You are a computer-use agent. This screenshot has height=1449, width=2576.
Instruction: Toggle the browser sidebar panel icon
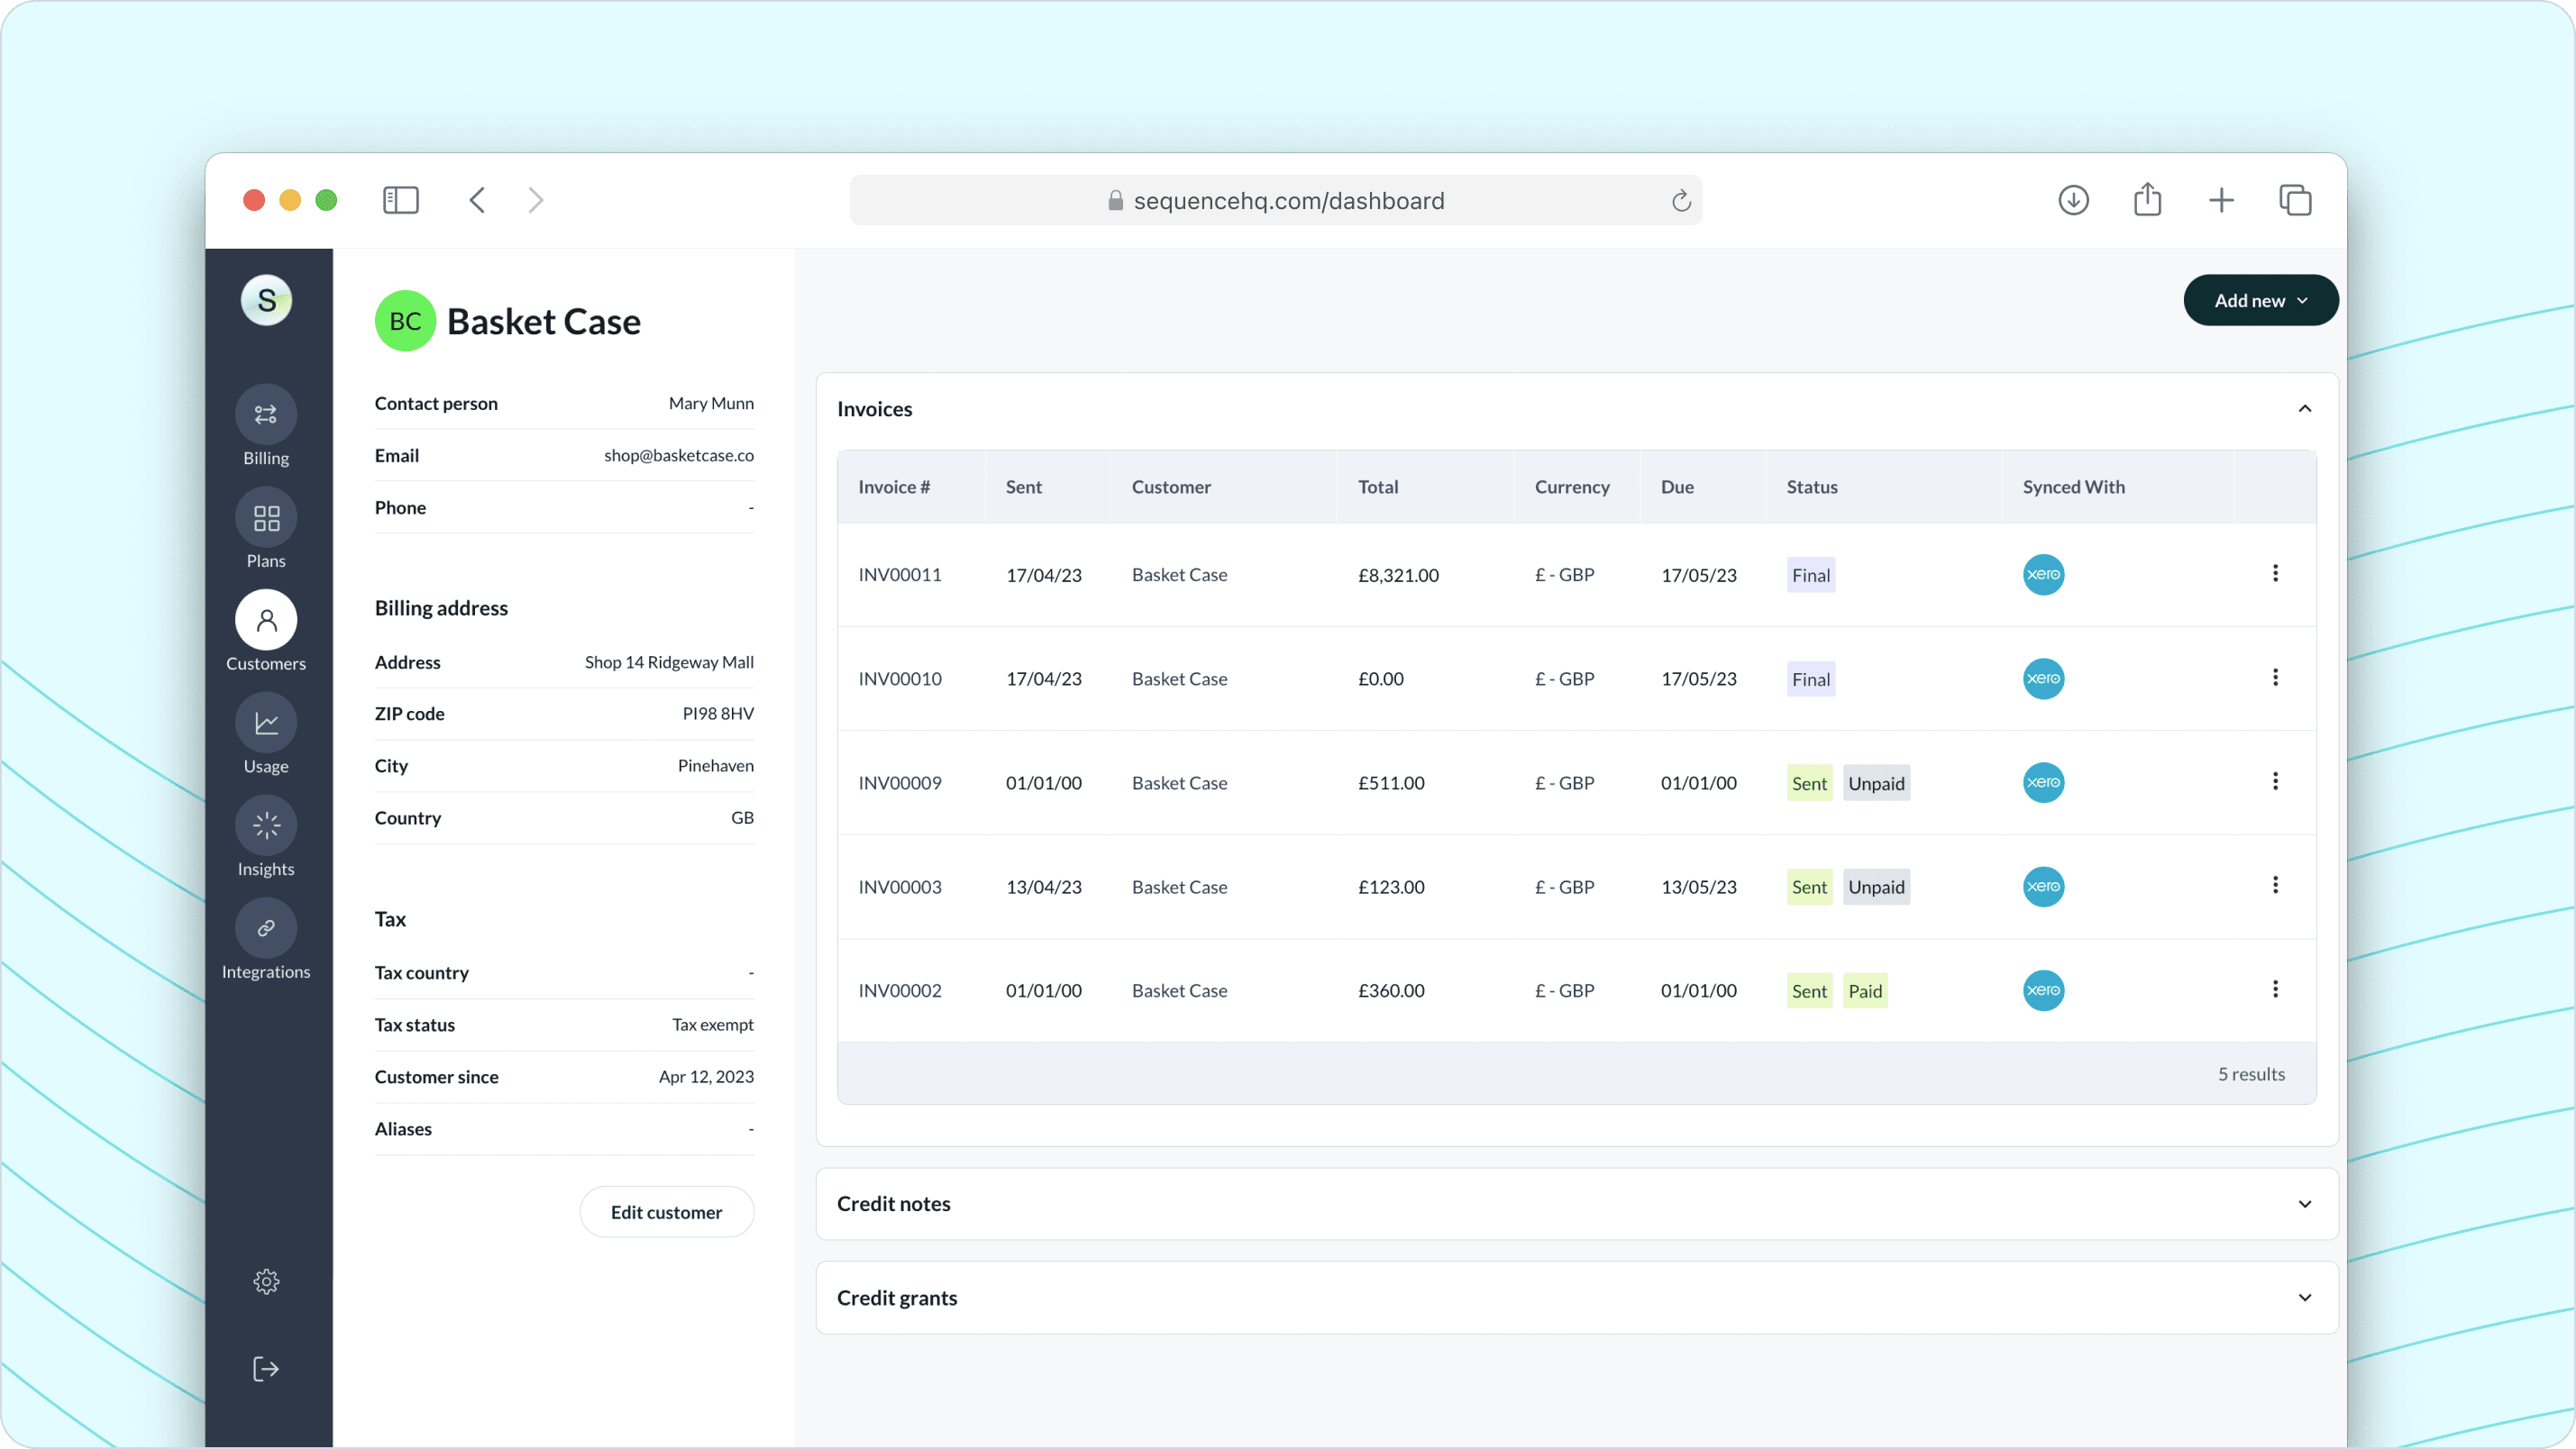pos(400,200)
